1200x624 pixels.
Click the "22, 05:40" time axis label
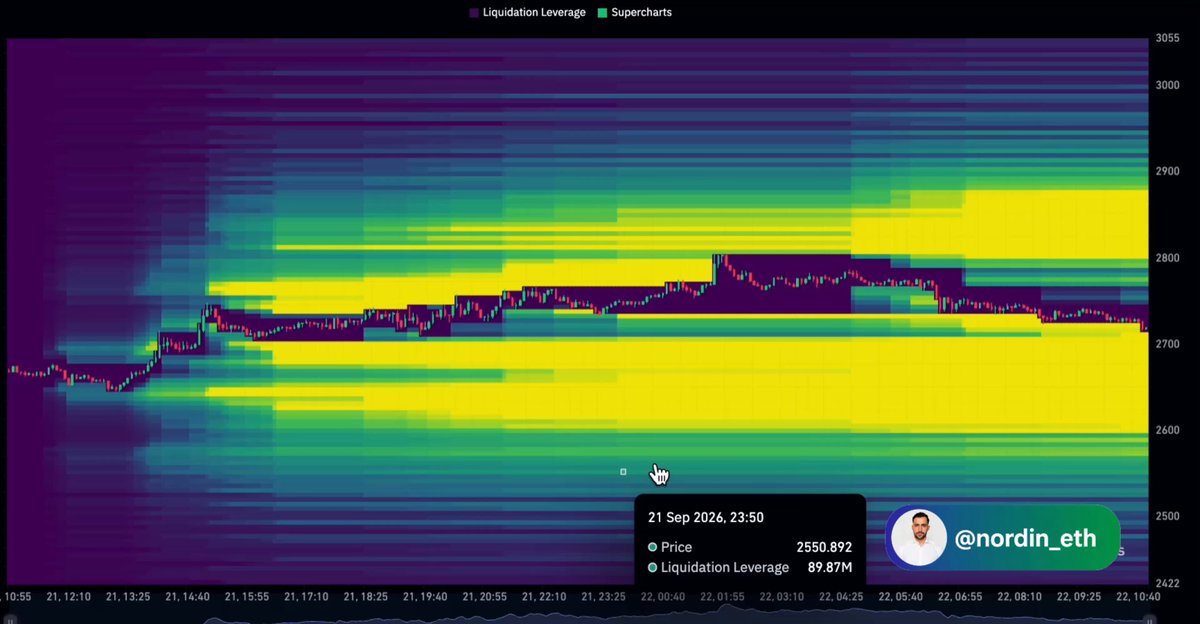901,596
